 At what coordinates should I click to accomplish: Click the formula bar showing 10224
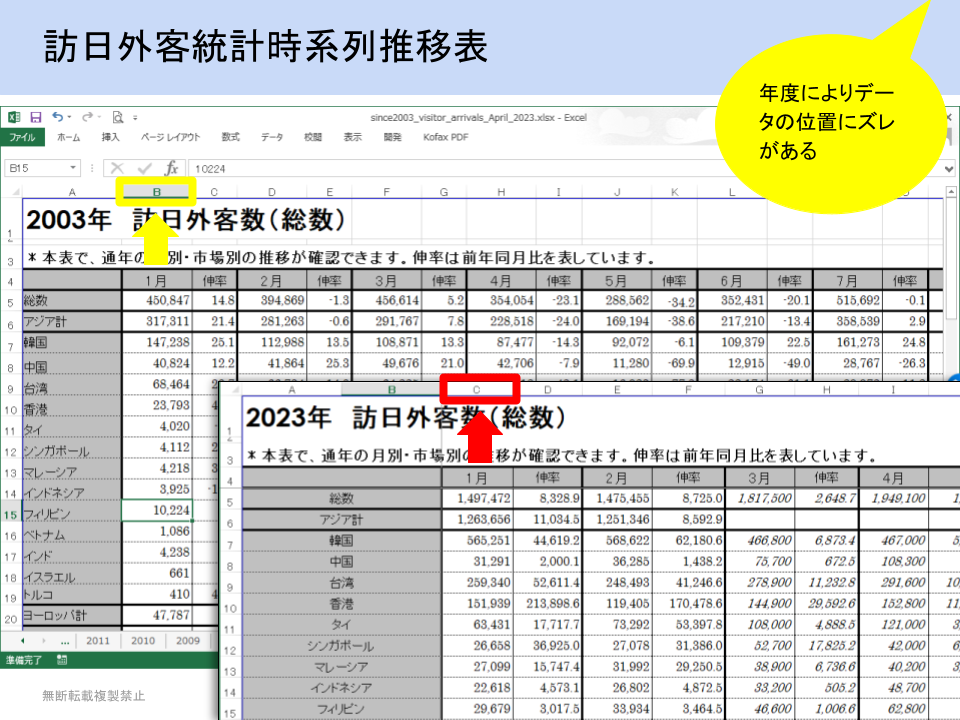point(453,168)
